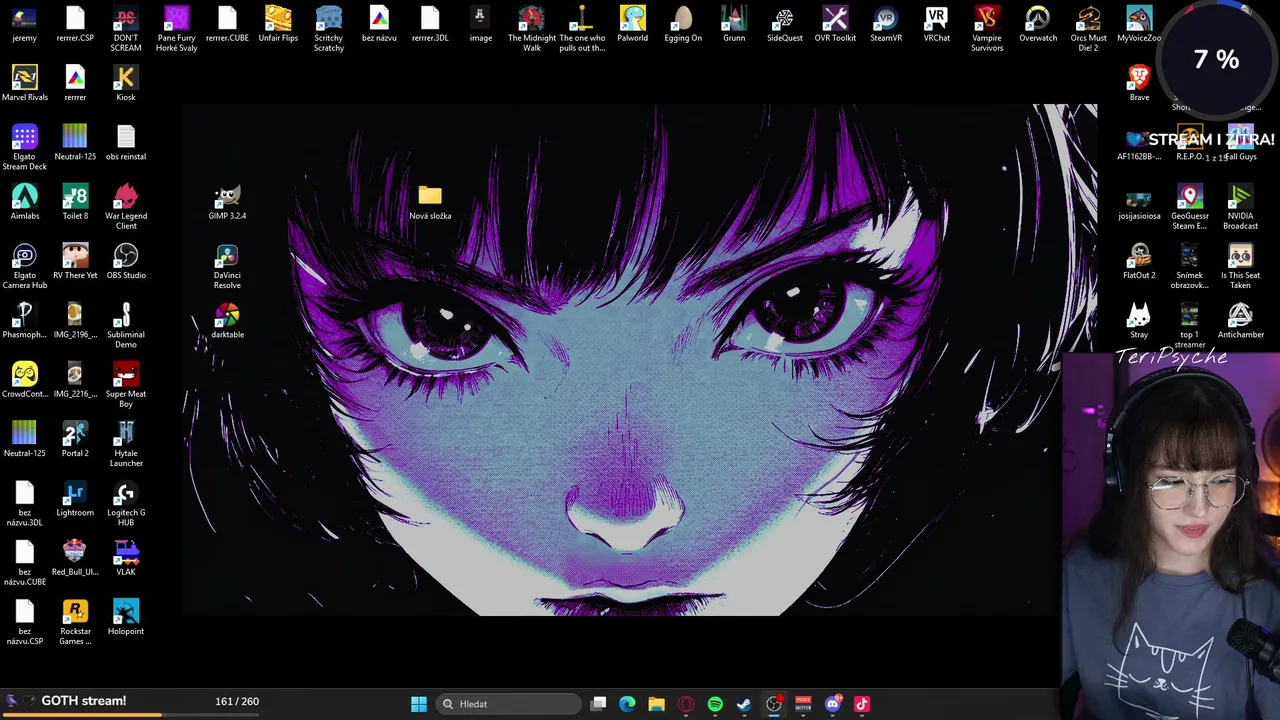Screen dimensions: 1280x720
Task: Select the Toilet 8 icon
Action: (75, 201)
